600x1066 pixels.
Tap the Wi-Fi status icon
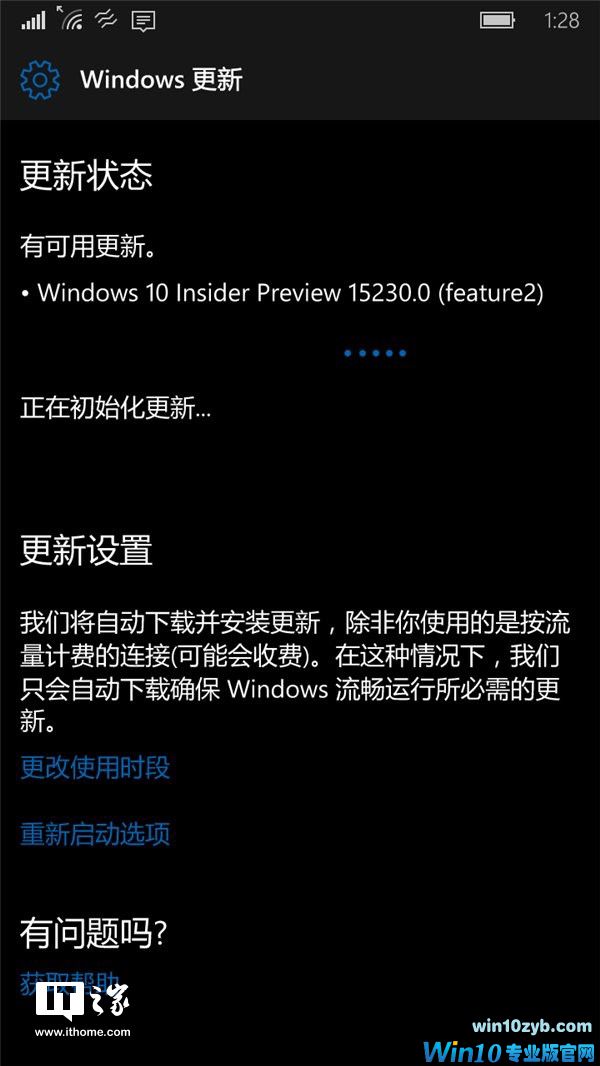[x=70, y=18]
